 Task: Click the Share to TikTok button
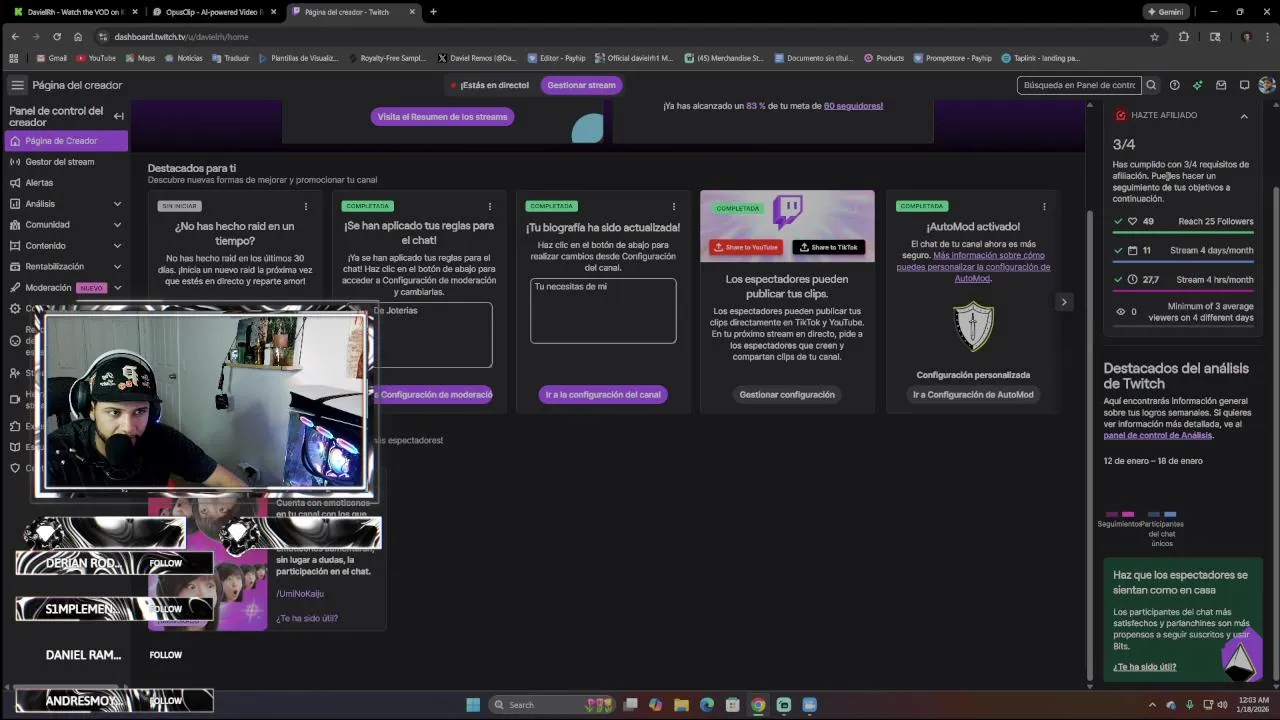829,247
